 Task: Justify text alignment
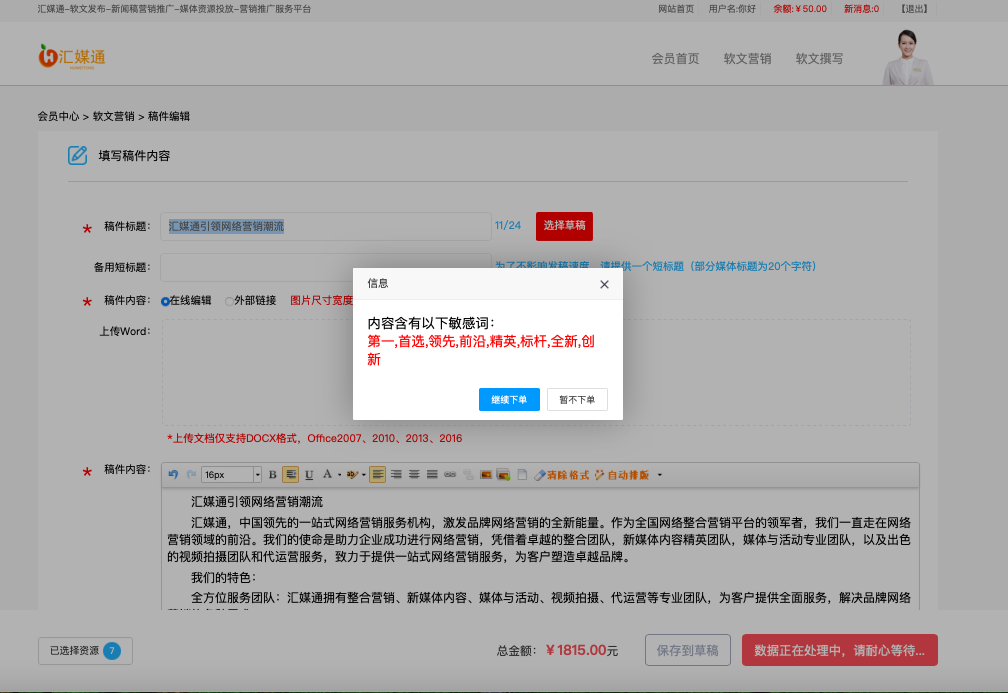[432, 474]
